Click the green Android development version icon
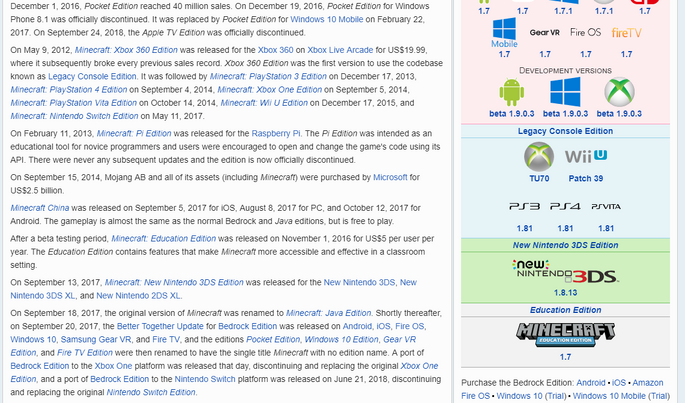 tap(511, 94)
